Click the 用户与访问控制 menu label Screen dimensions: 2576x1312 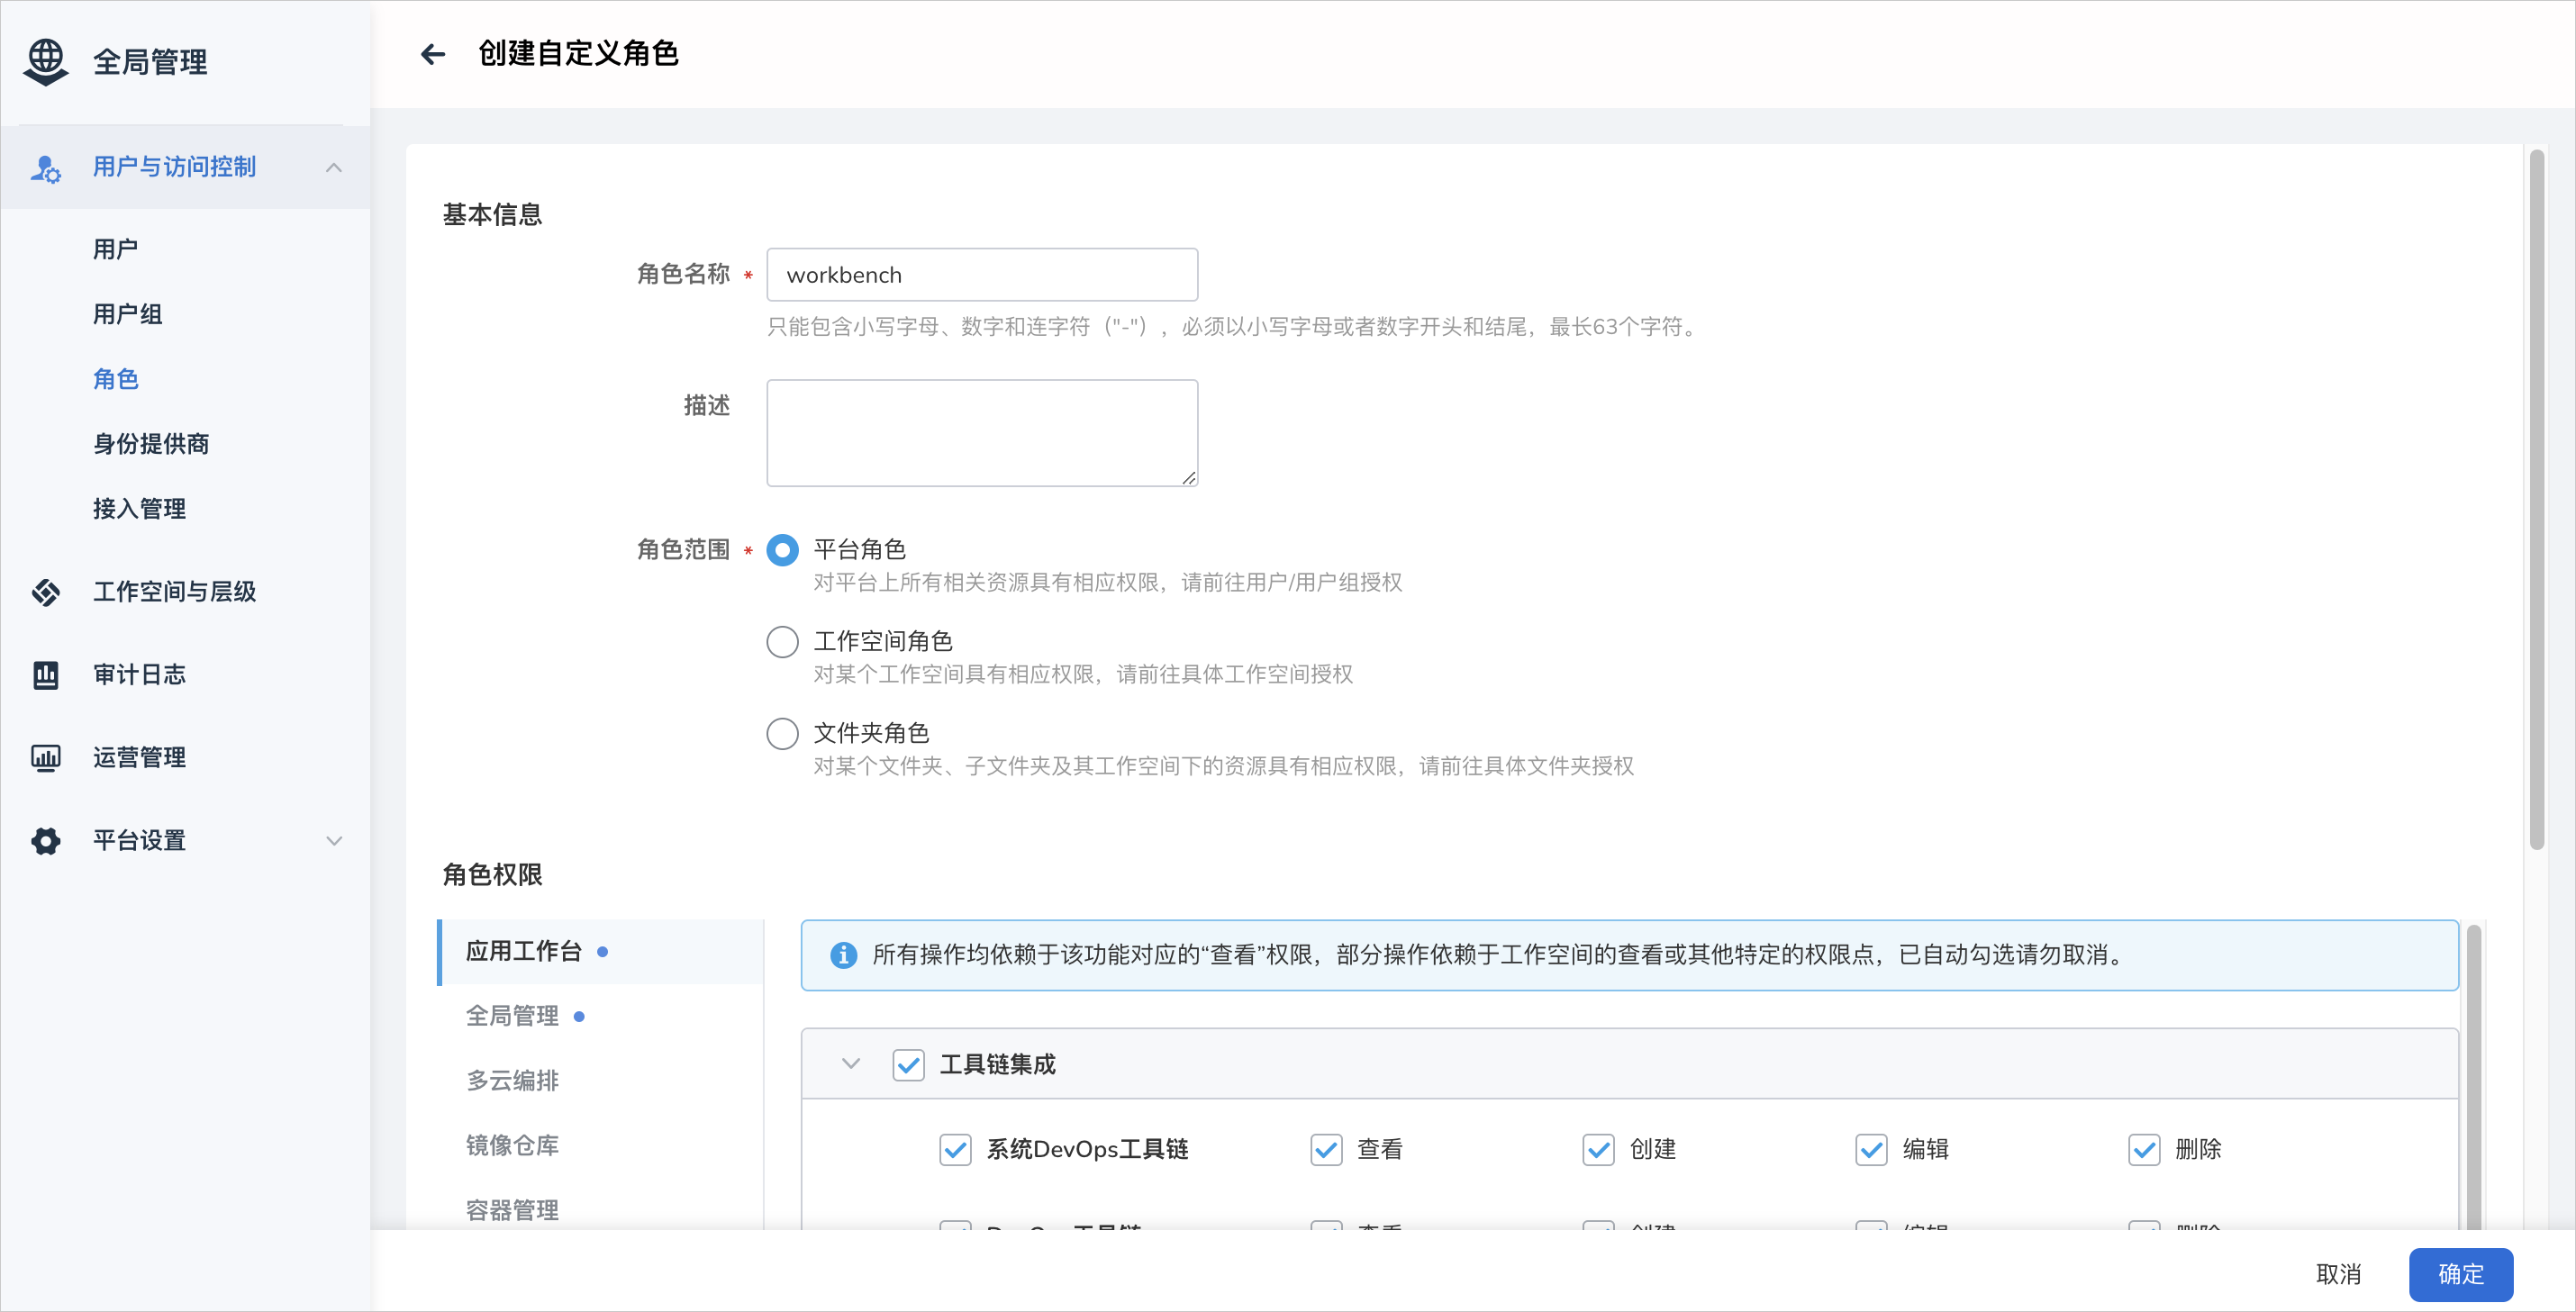pos(175,167)
